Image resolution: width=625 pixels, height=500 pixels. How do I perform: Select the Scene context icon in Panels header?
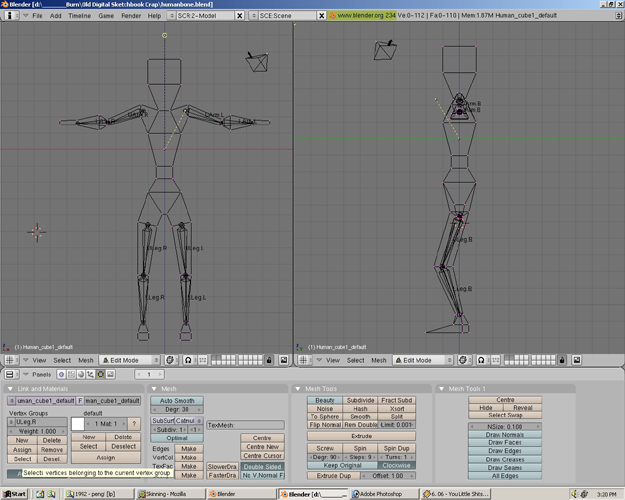(x=110, y=374)
